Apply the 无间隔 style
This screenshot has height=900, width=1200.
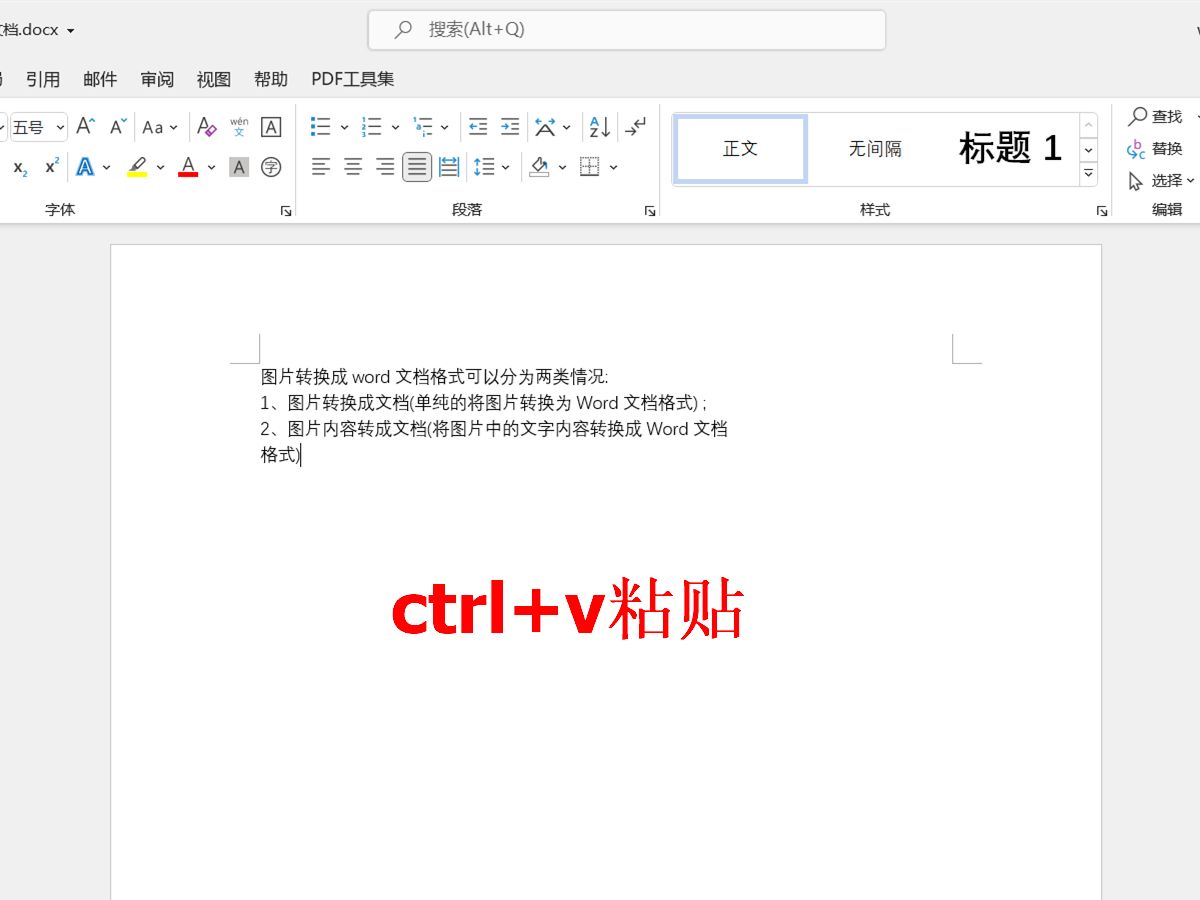pyautogui.click(x=874, y=148)
